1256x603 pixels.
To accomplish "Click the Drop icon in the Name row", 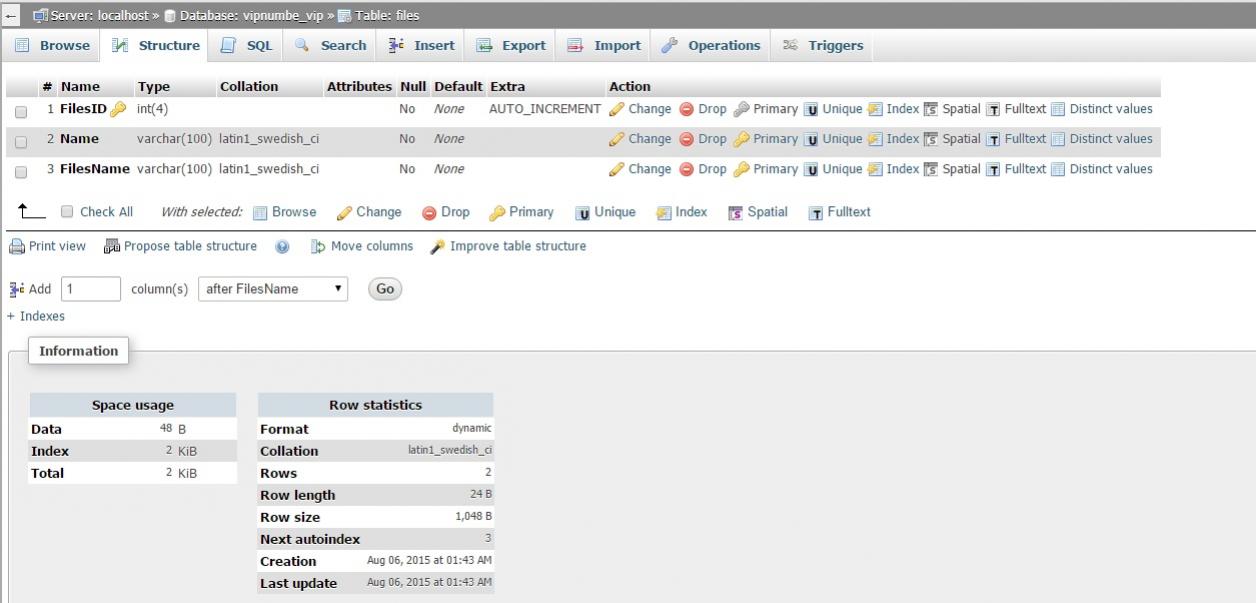I will point(686,139).
